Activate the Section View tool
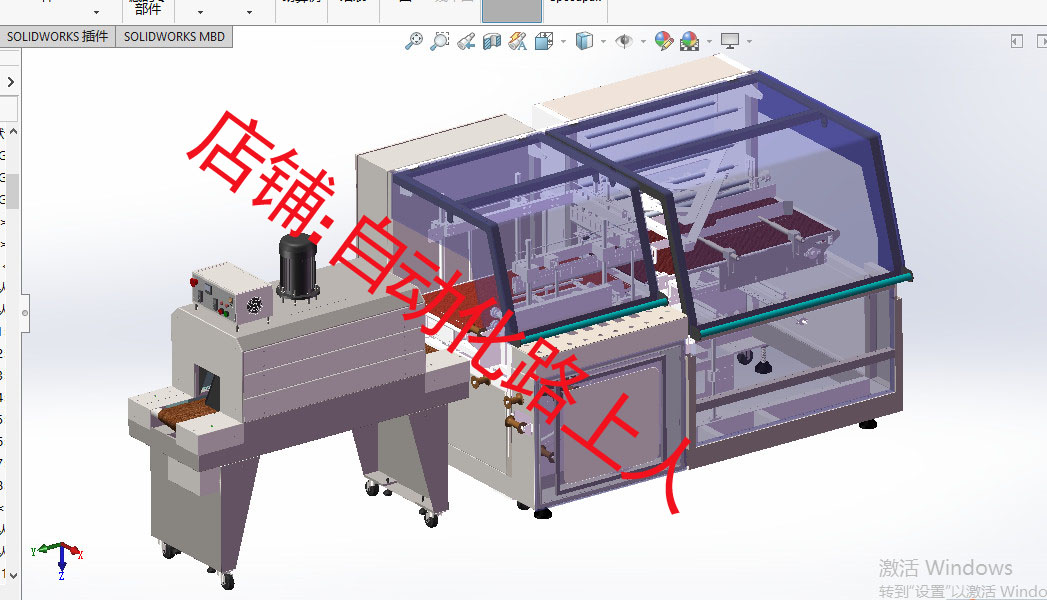This screenshot has width=1047, height=600. coord(491,42)
